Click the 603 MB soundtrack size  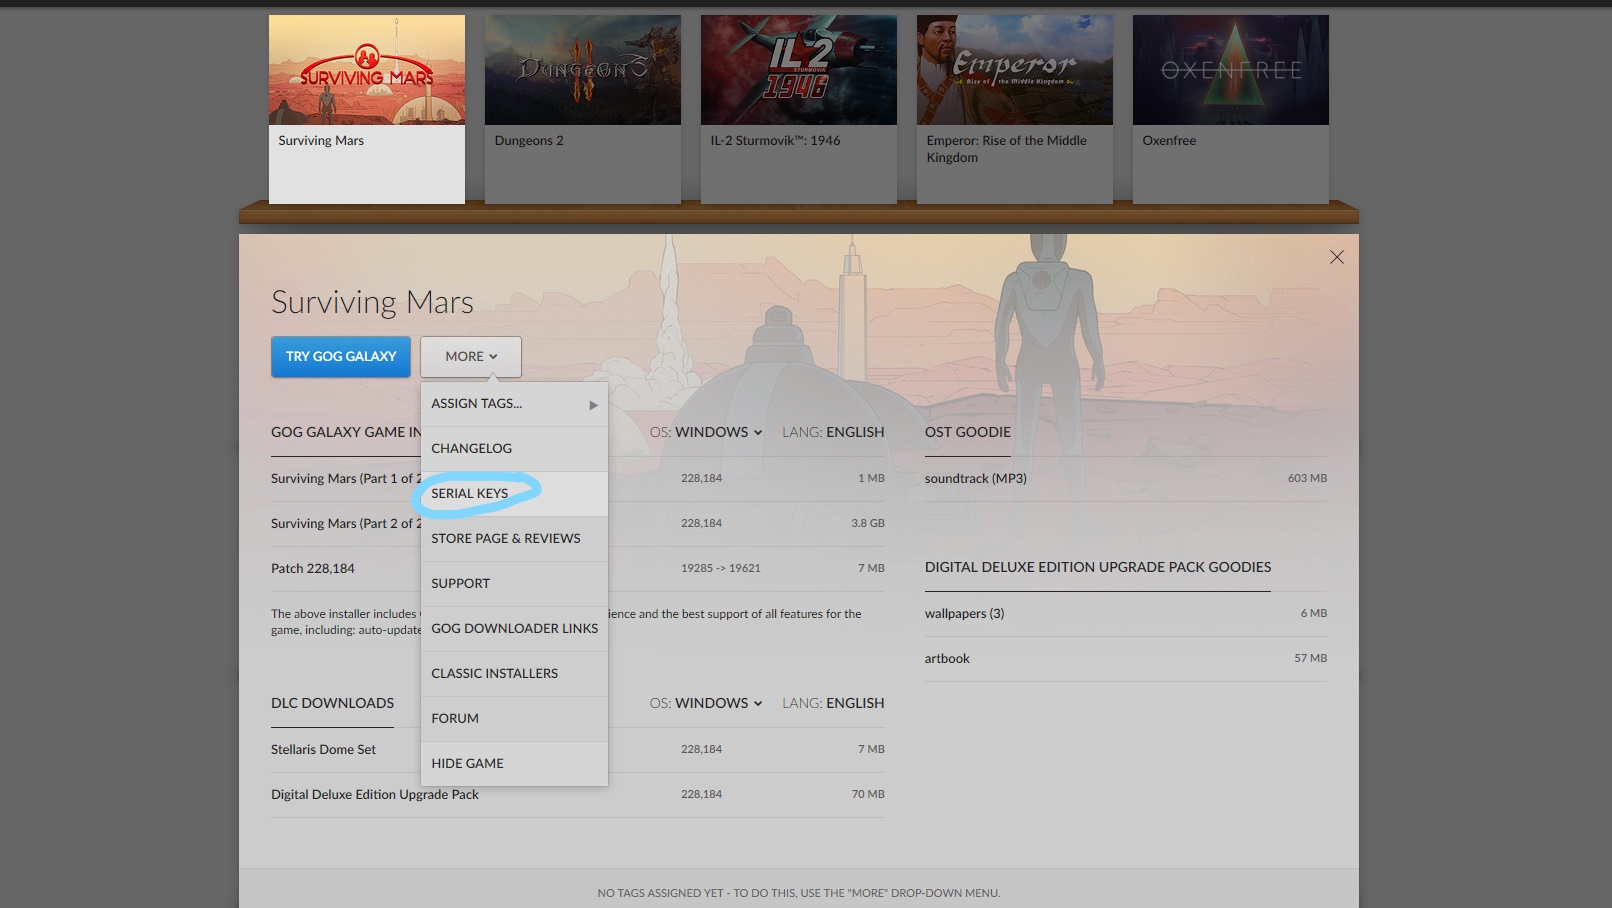pyautogui.click(x=1307, y=478)
